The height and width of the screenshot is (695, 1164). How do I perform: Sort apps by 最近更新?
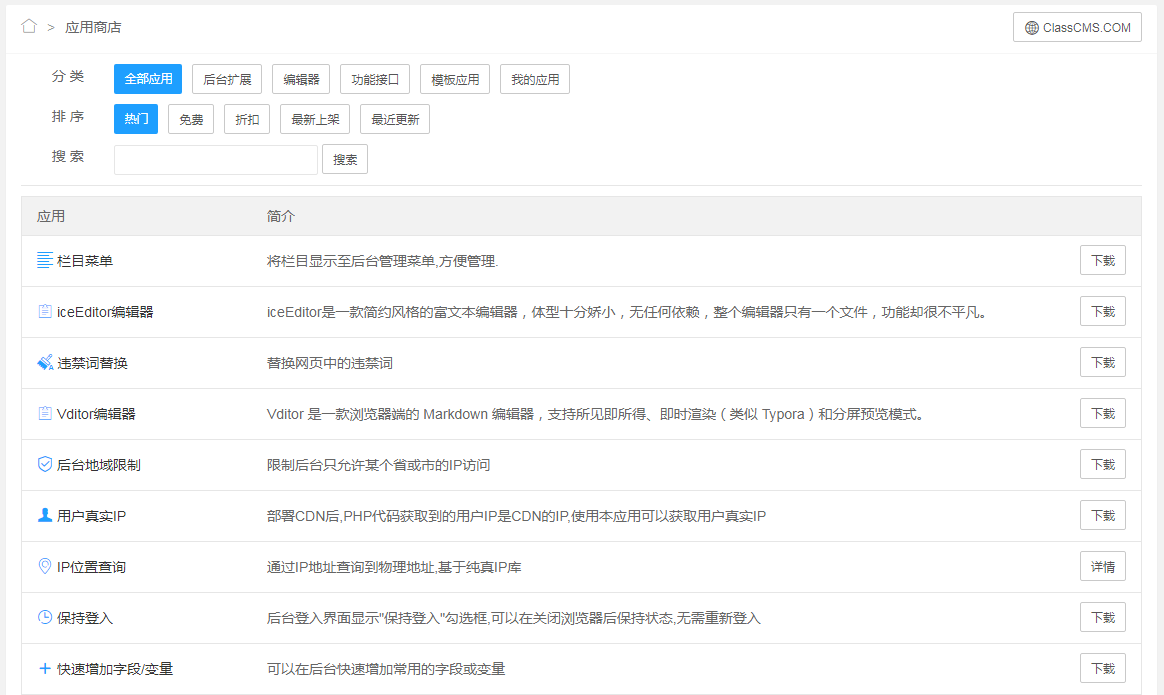click(395, 119)
